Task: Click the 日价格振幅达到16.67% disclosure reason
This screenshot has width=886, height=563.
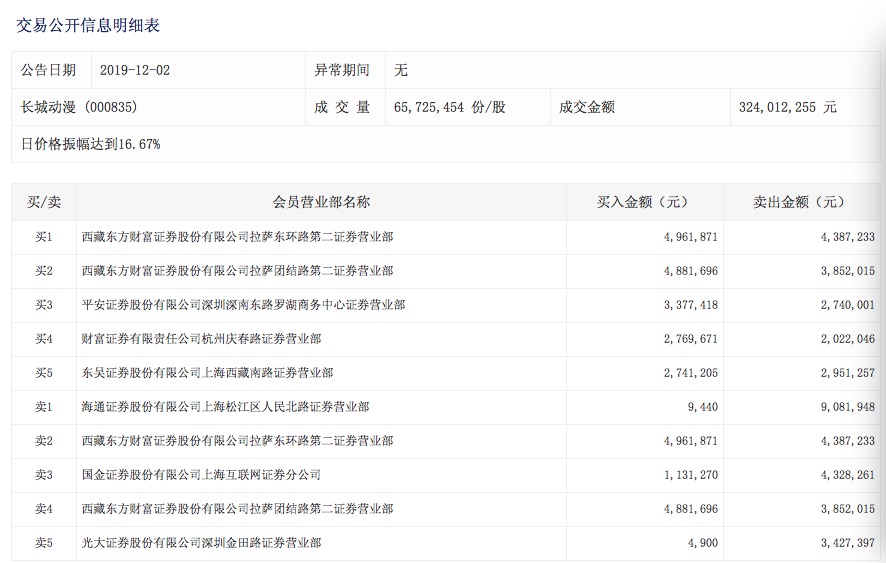Action: [x=91, y=144]
